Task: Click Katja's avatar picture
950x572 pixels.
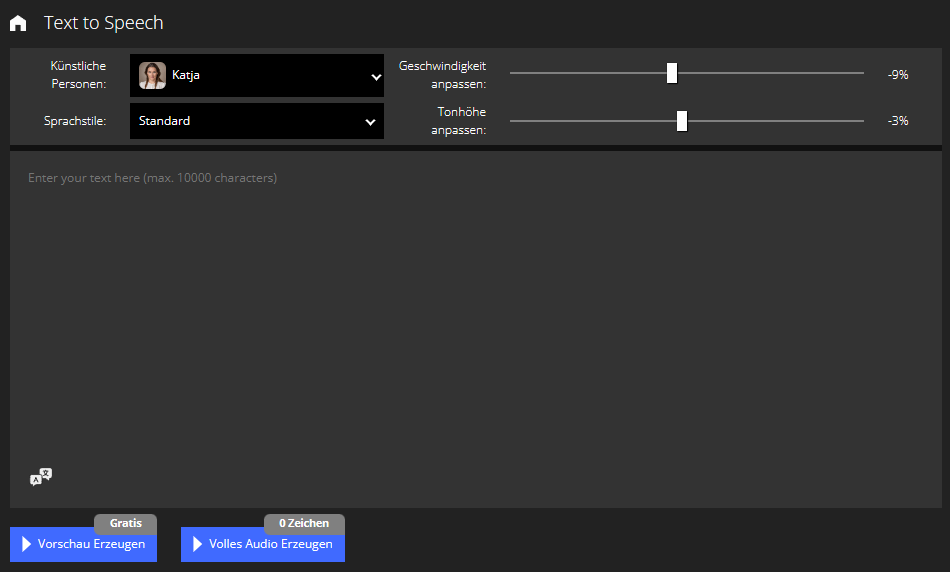Action: (x=152, y=75)
